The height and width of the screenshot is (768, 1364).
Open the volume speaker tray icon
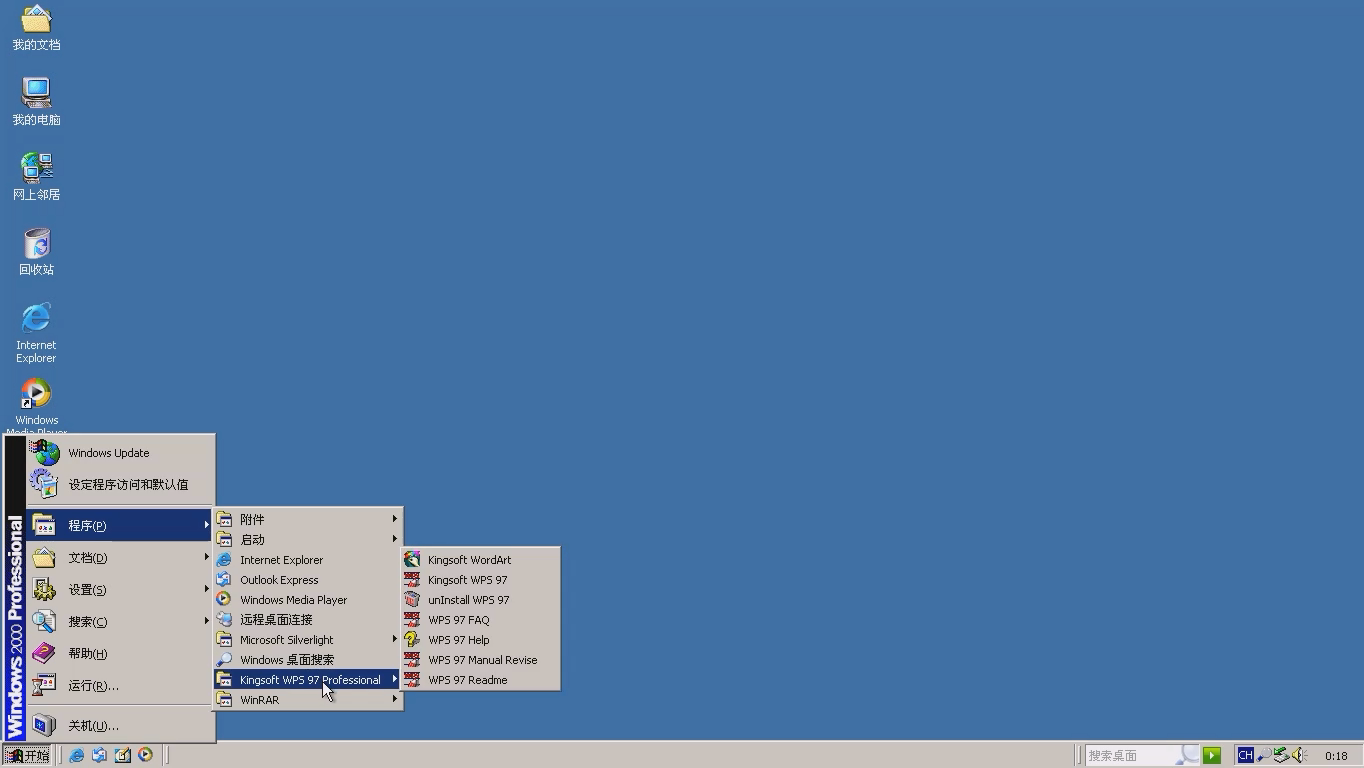pos(1299,755)
